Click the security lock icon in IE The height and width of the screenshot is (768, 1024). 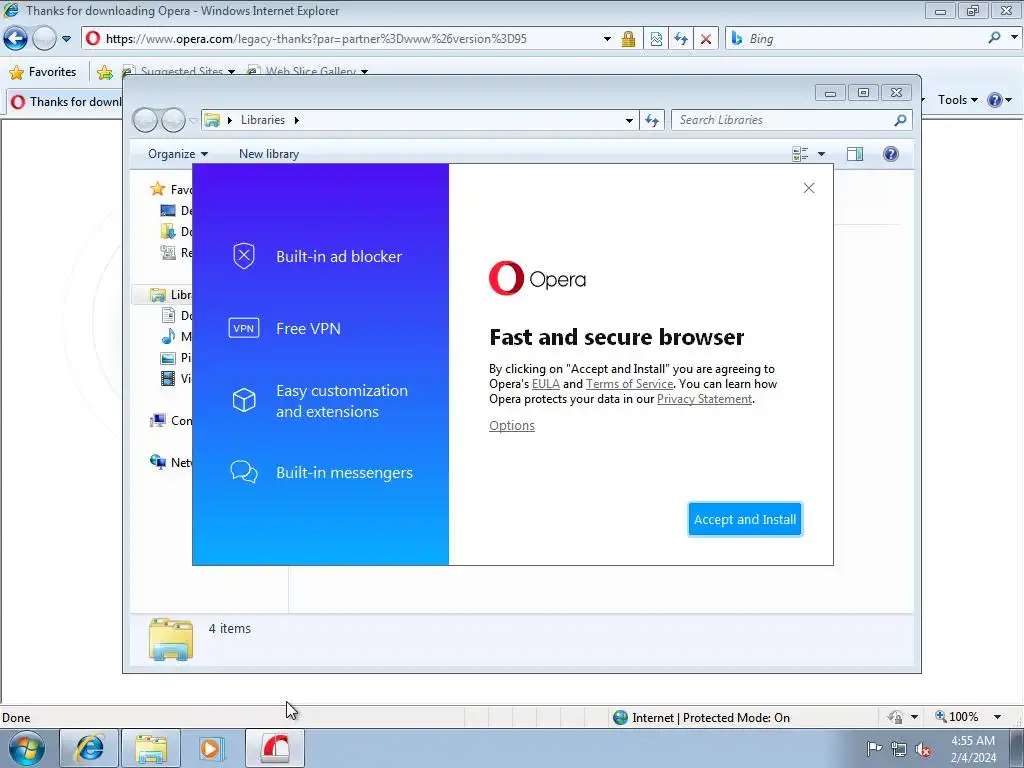(628, 39)
